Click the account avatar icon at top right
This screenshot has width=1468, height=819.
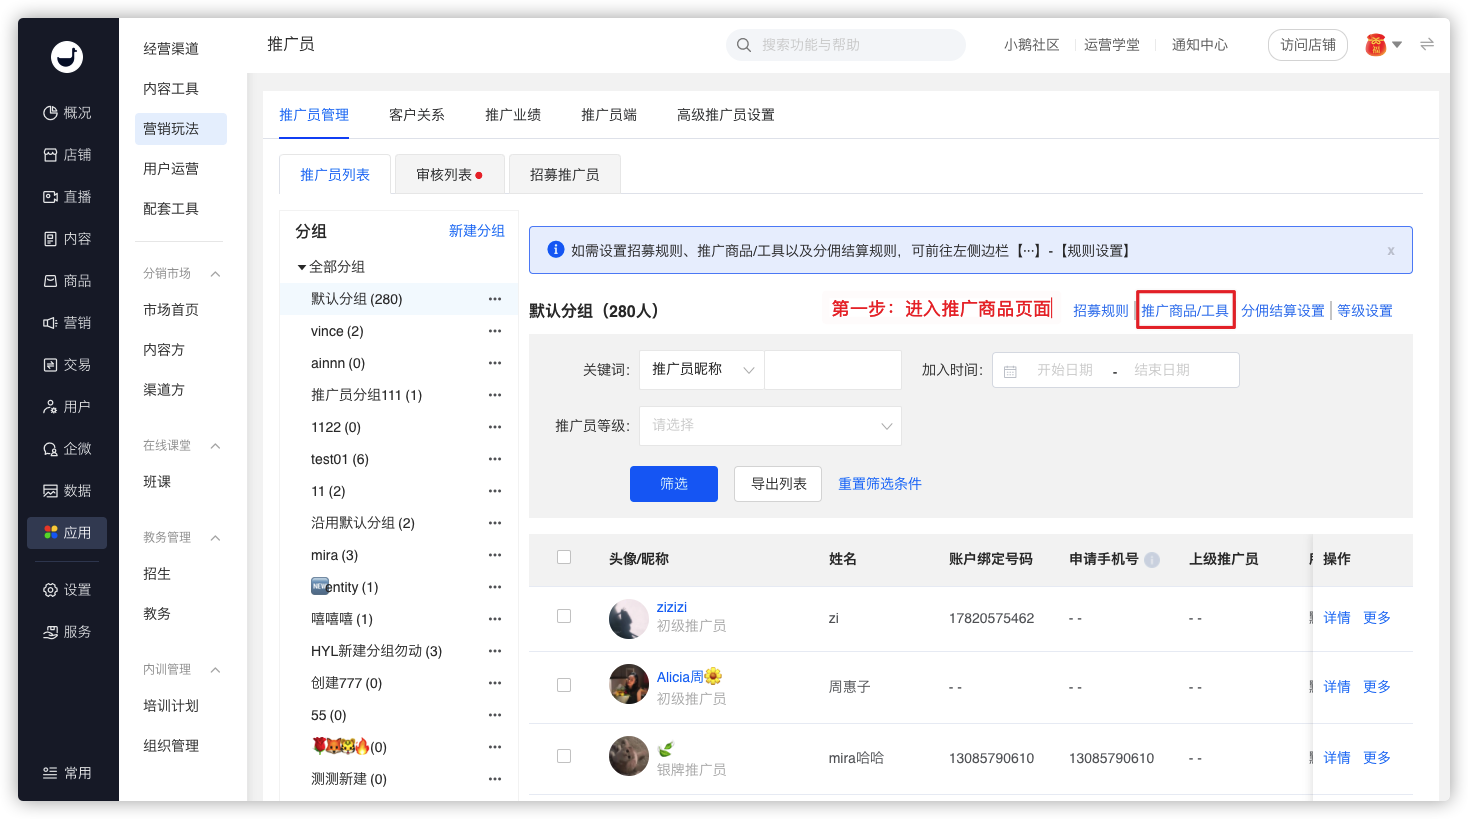click(1376, 45)
